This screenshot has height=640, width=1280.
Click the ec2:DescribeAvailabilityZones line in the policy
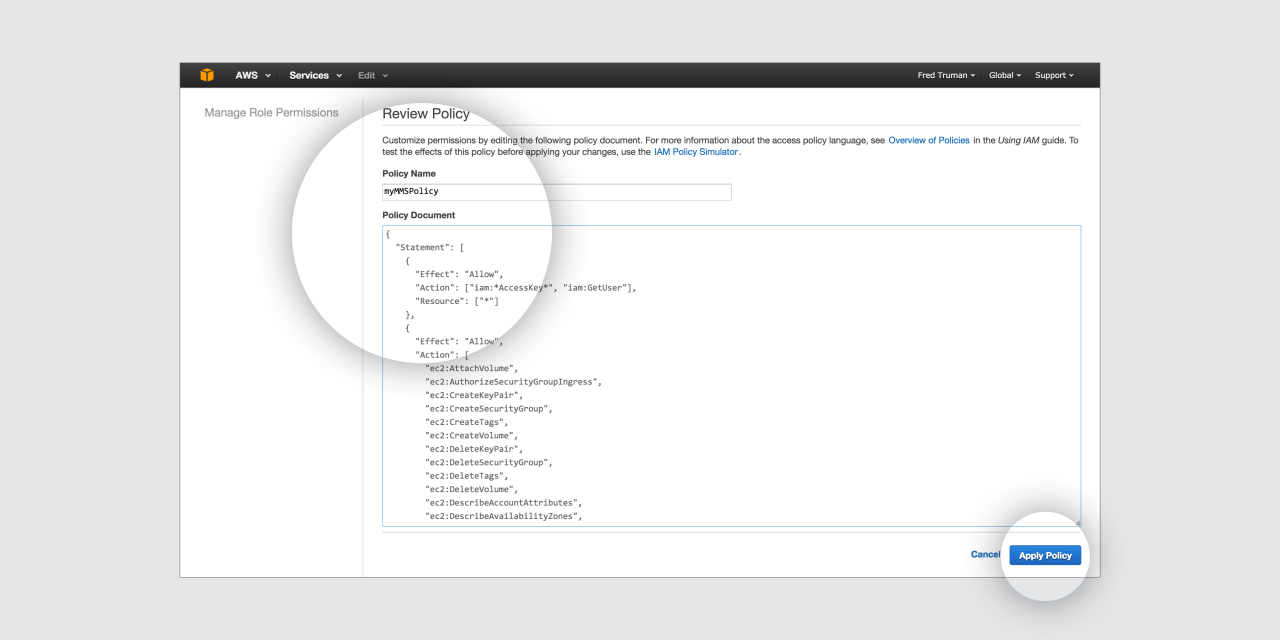503,516
